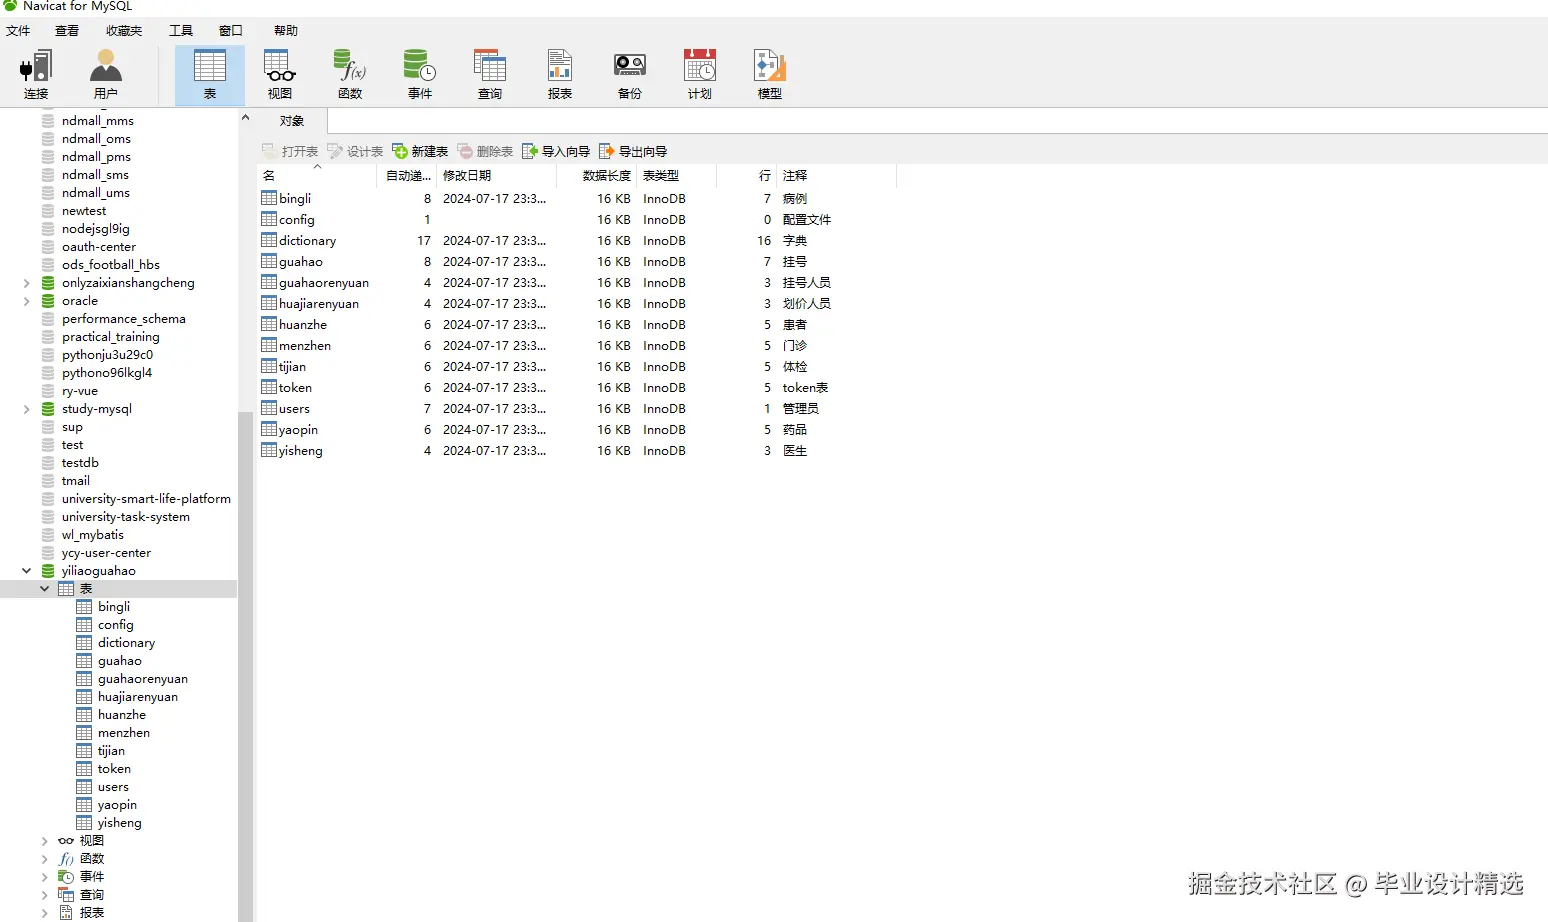Switch to the 视图 views section

point(280,75)
